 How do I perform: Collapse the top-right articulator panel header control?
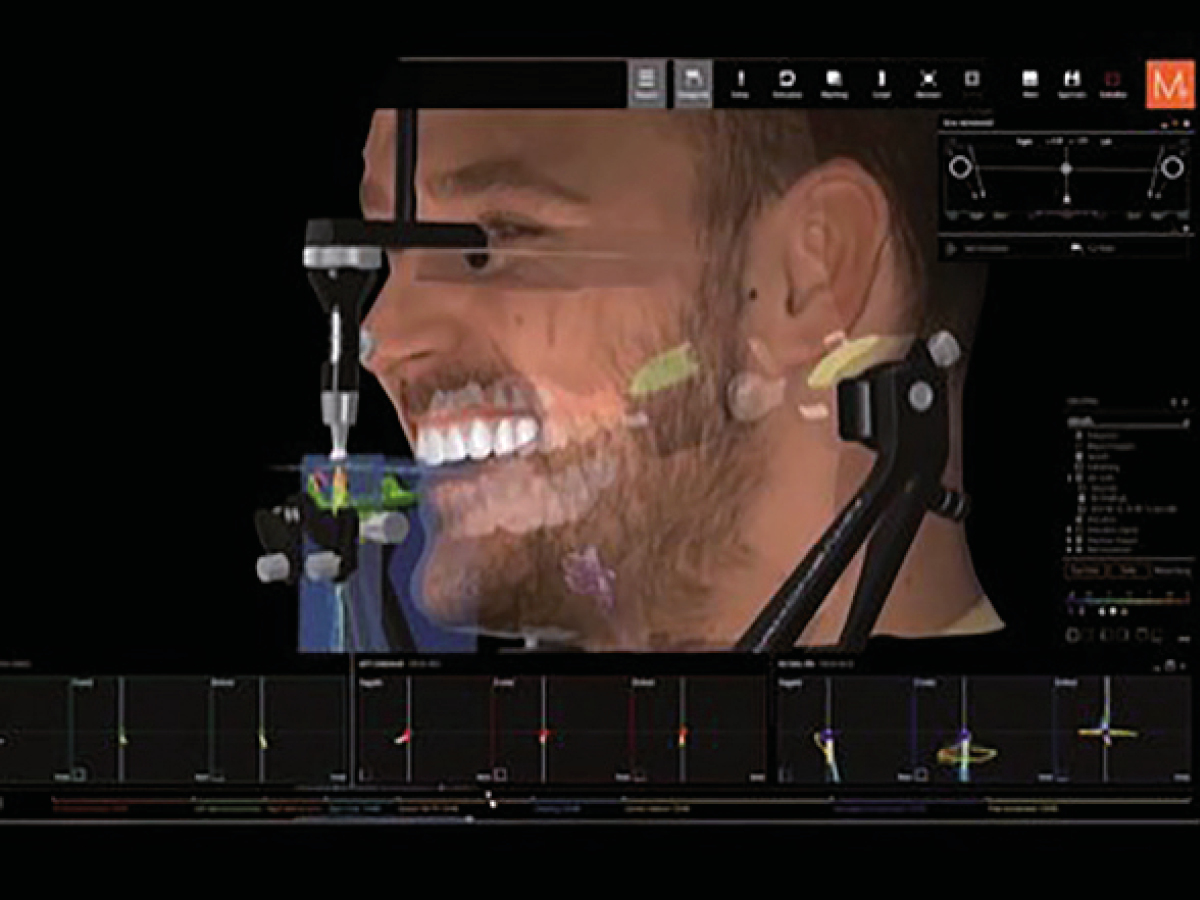coord(1164,123)
